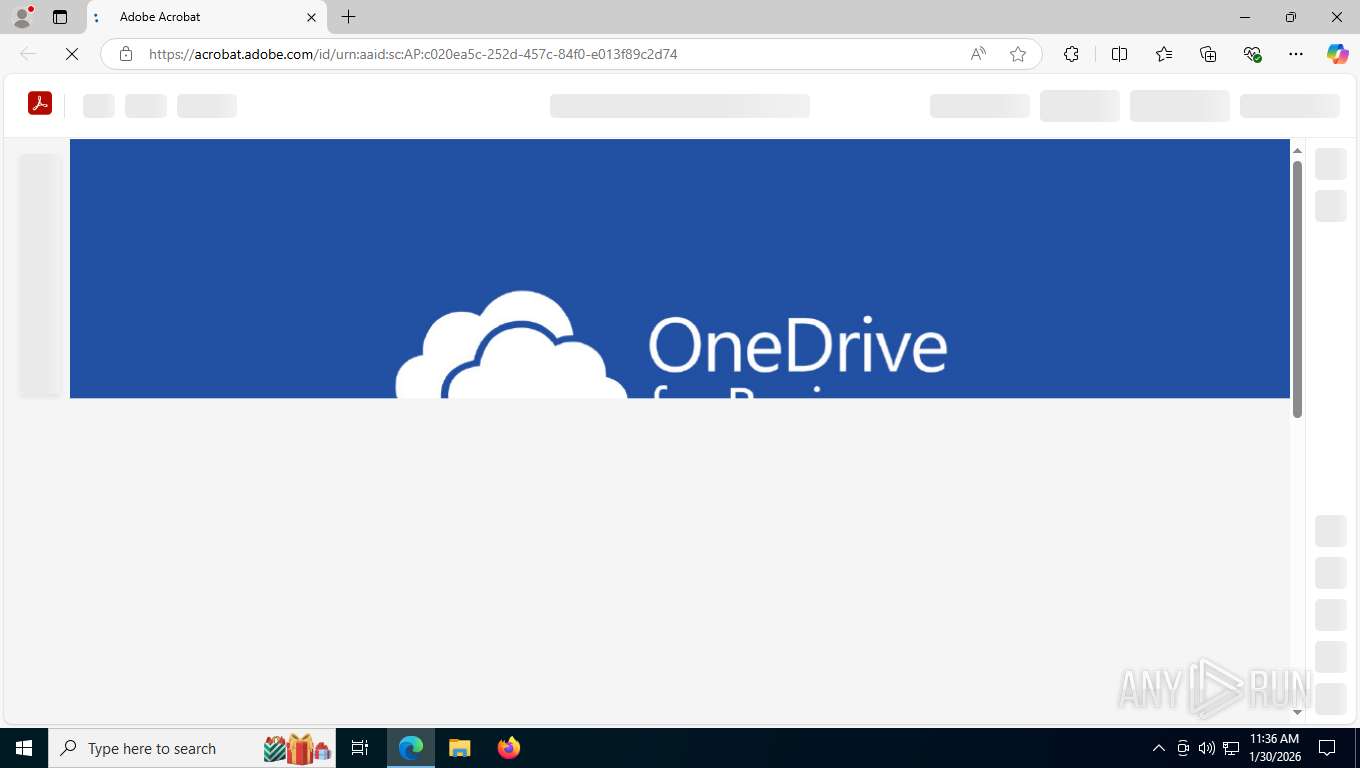Launch Firefox from taskbar

click(509, 748)
